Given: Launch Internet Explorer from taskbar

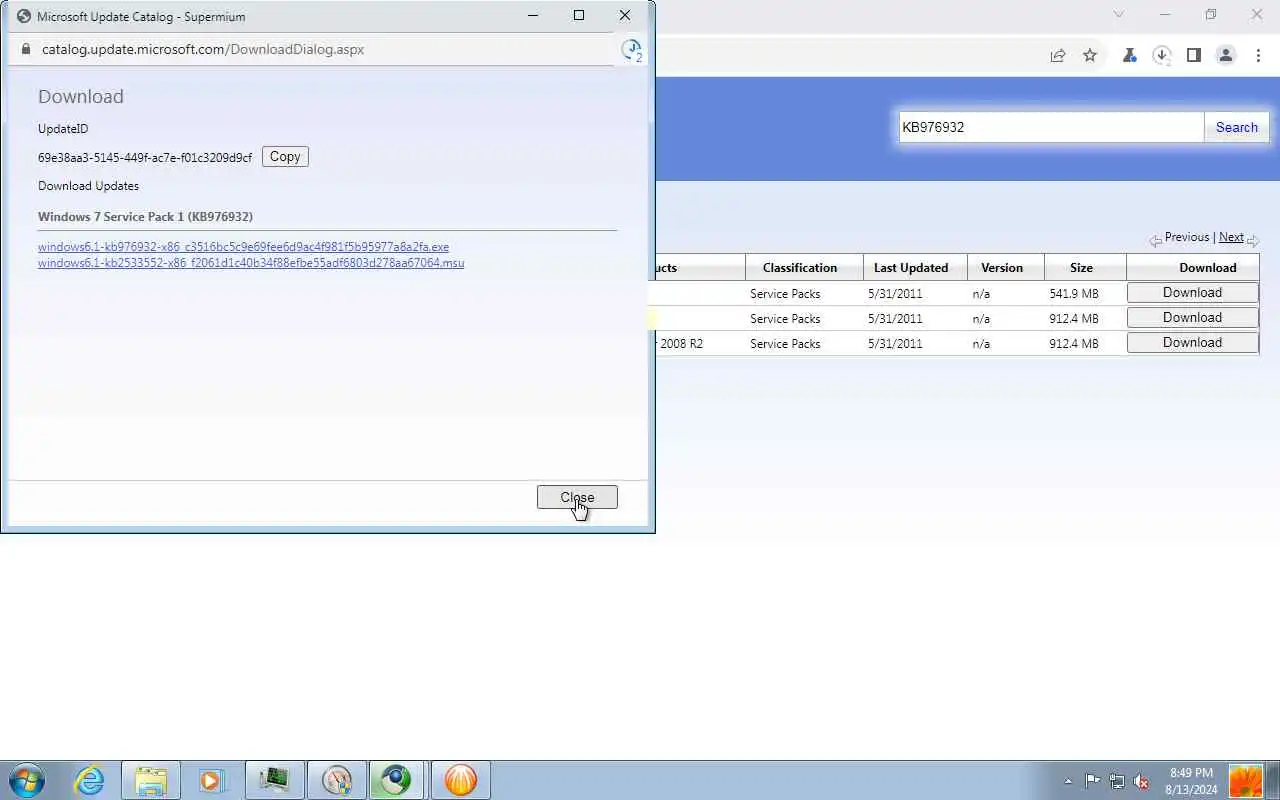Looking at the screenshot, I should pyautogui.click(x=90, y=780).
